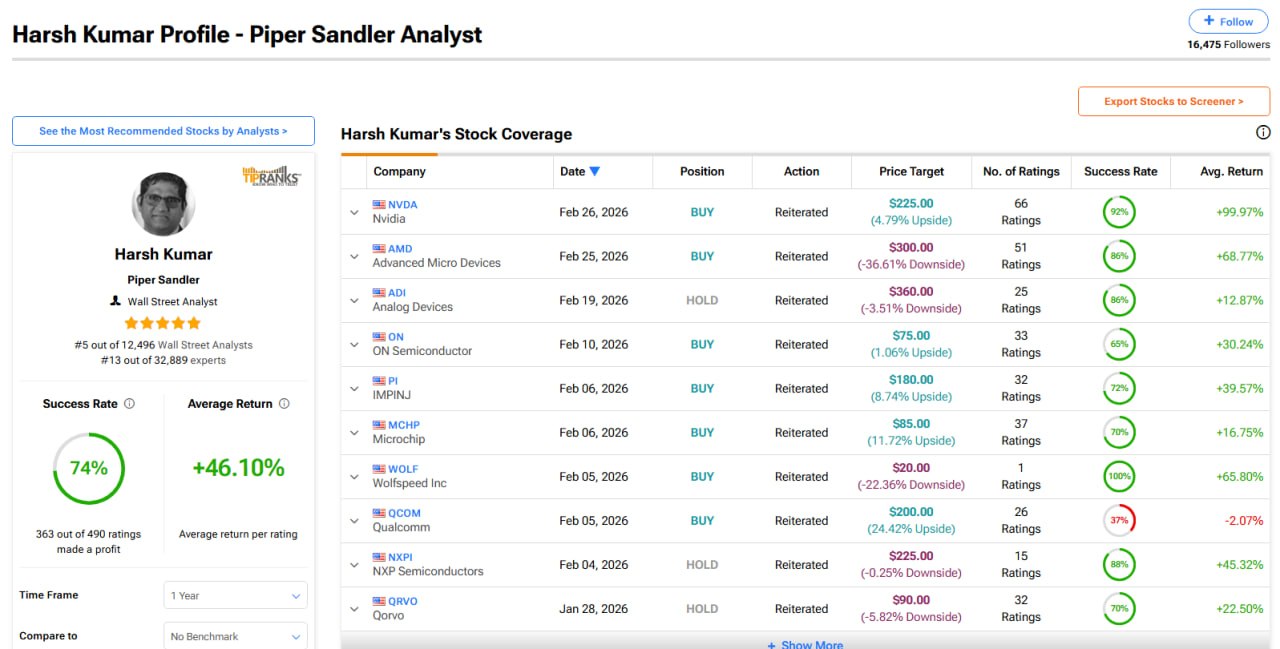Viewport: 1280px width, 649px height.
Task: Click the Feb 26, 2026 date cell
Action: pyautogui.click(x=594, y=212)
